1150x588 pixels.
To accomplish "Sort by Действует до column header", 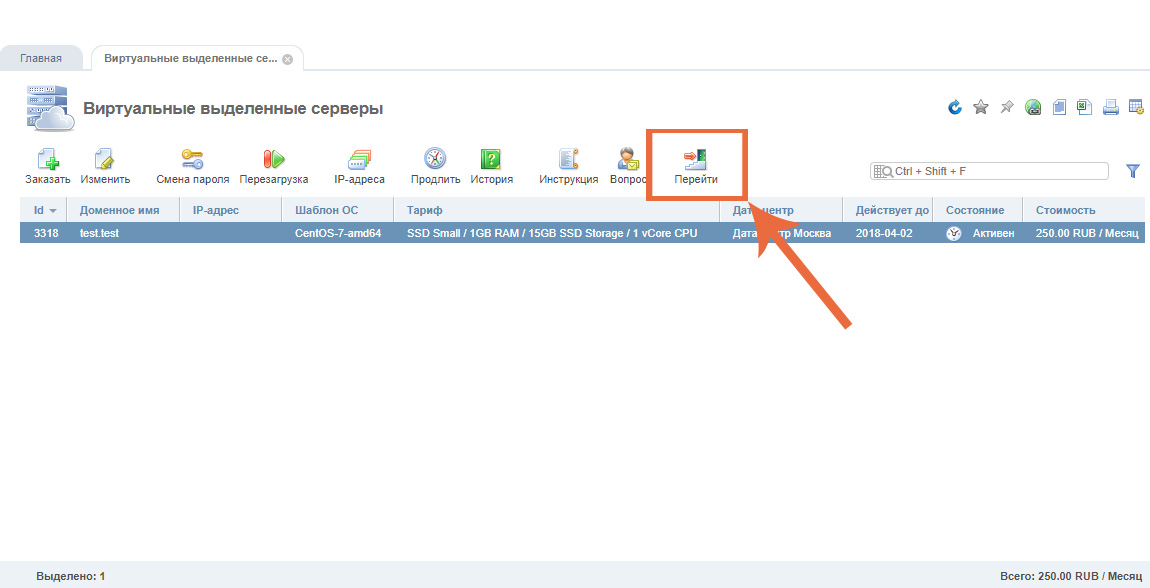I will pyautogui.click(x=887, y=210).
